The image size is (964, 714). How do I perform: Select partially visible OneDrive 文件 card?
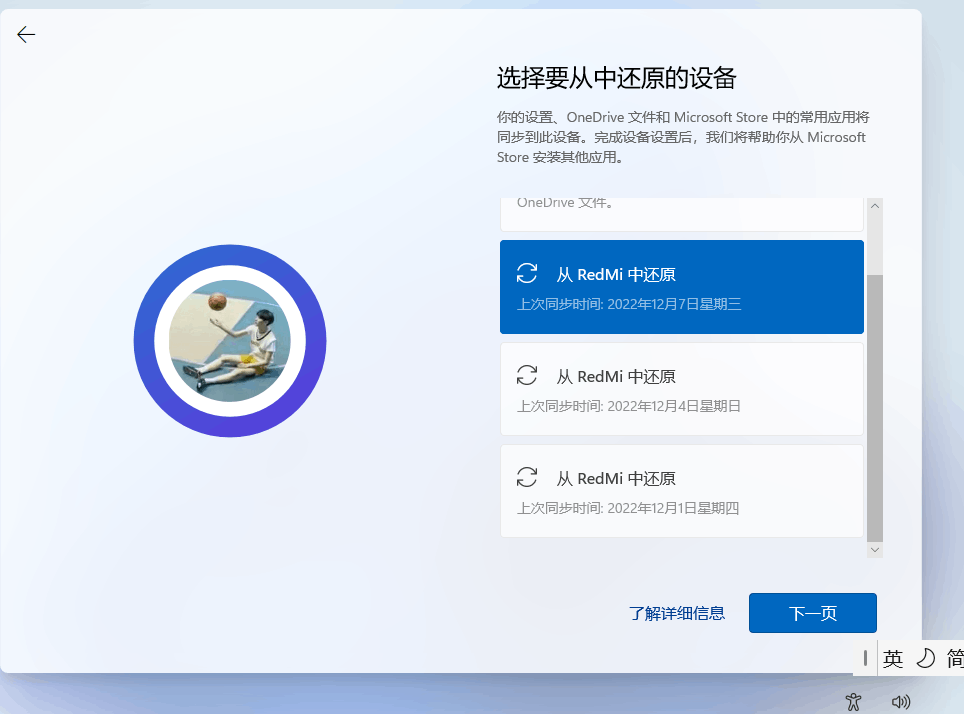click(x=682, y=215)
